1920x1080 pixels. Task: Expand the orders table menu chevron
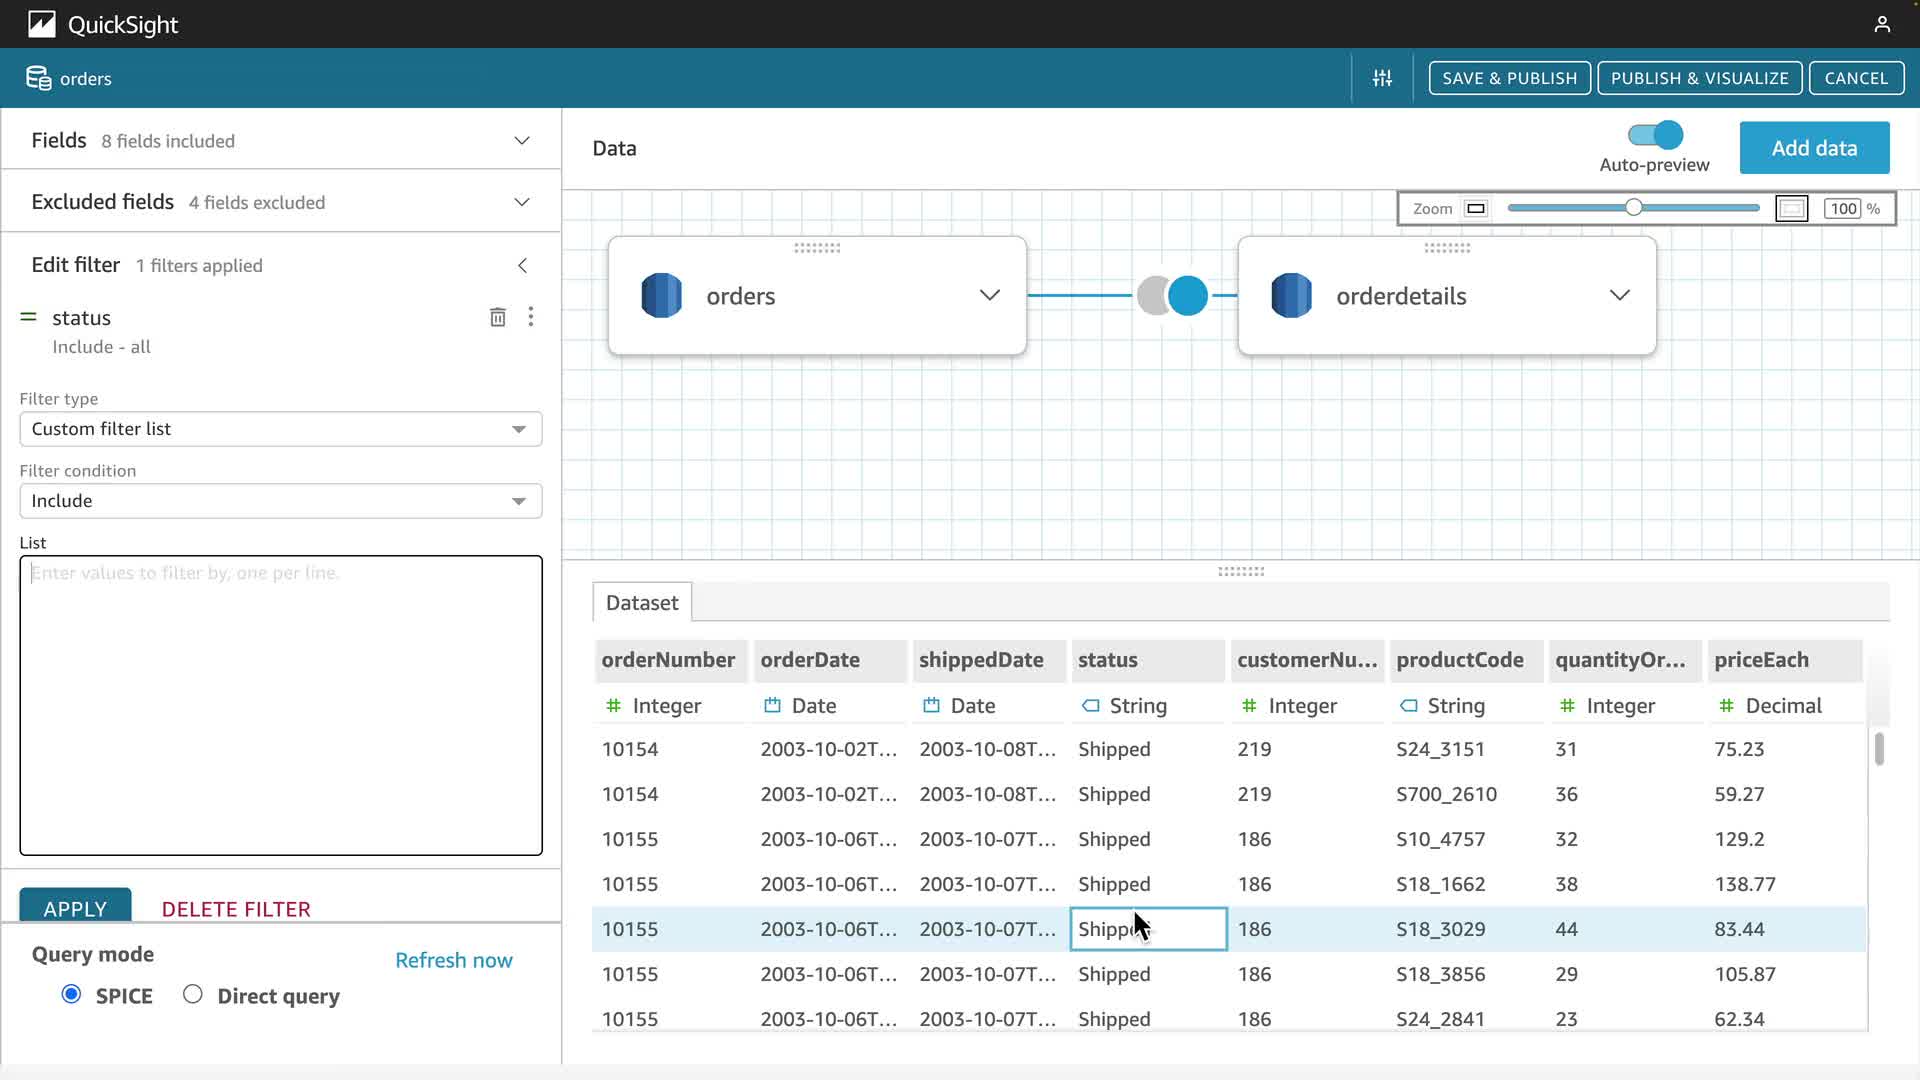coord(989,296)
